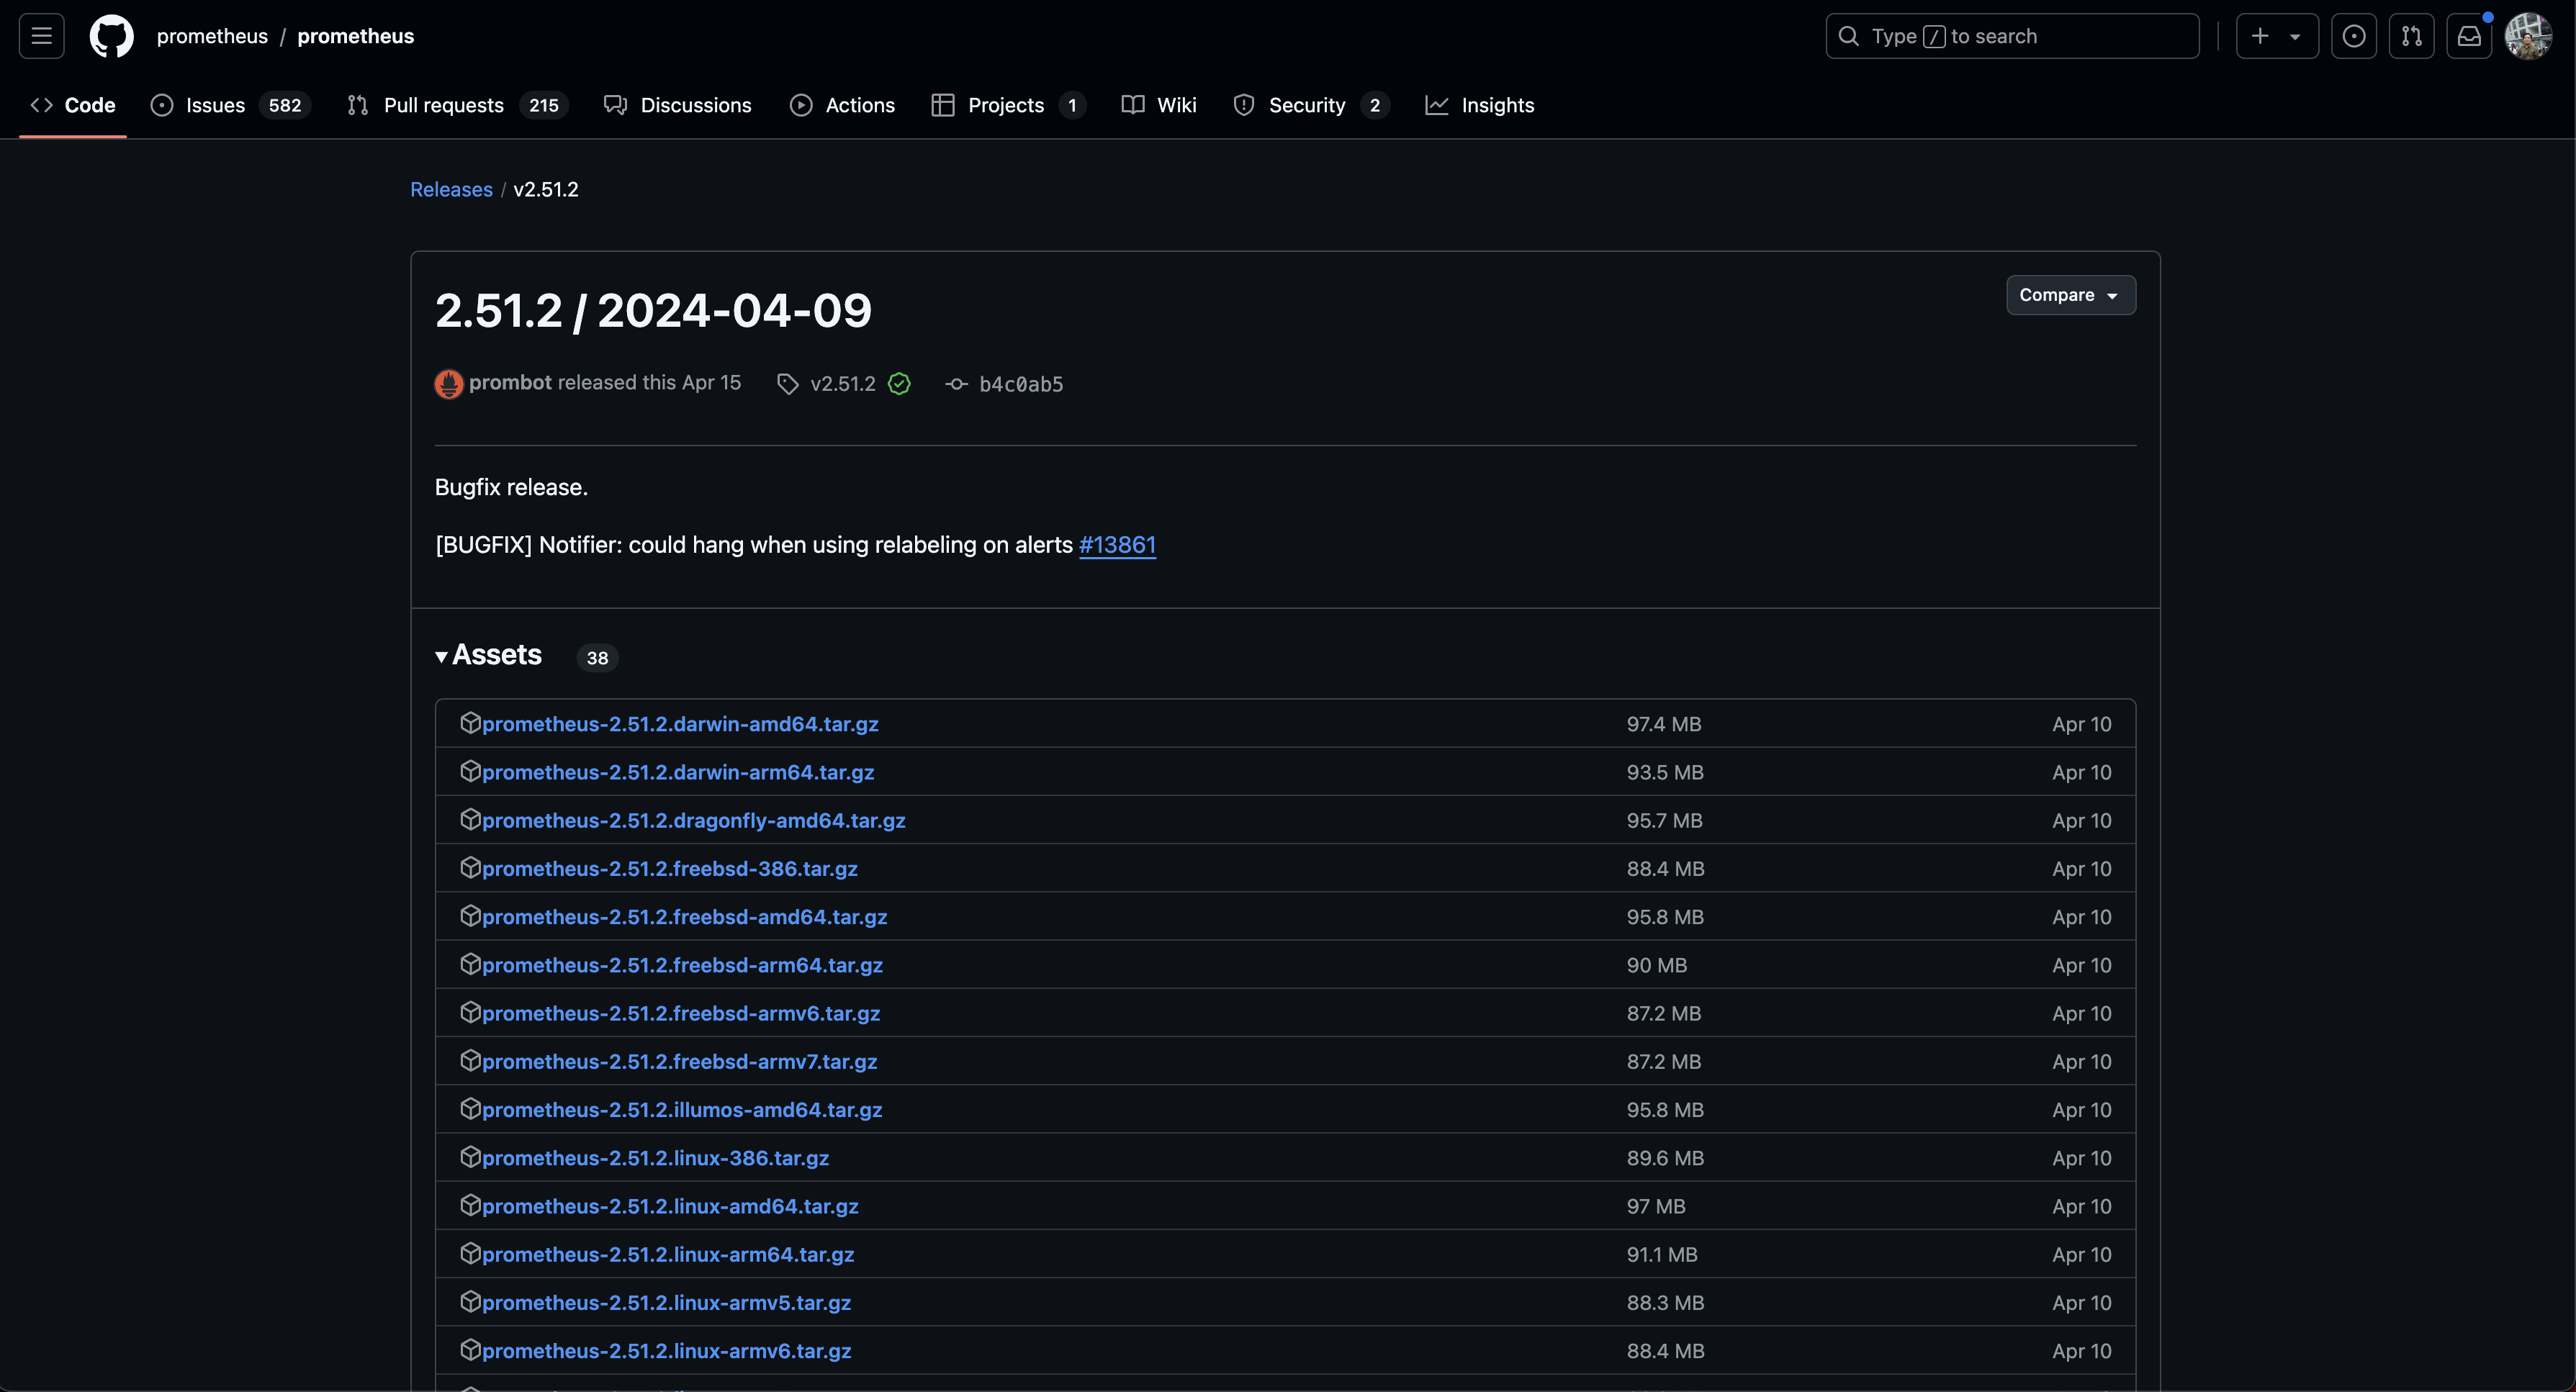Open the issues shortcut icon in header
Screen dimensions: 2576x1392
tap(2354, 36)
